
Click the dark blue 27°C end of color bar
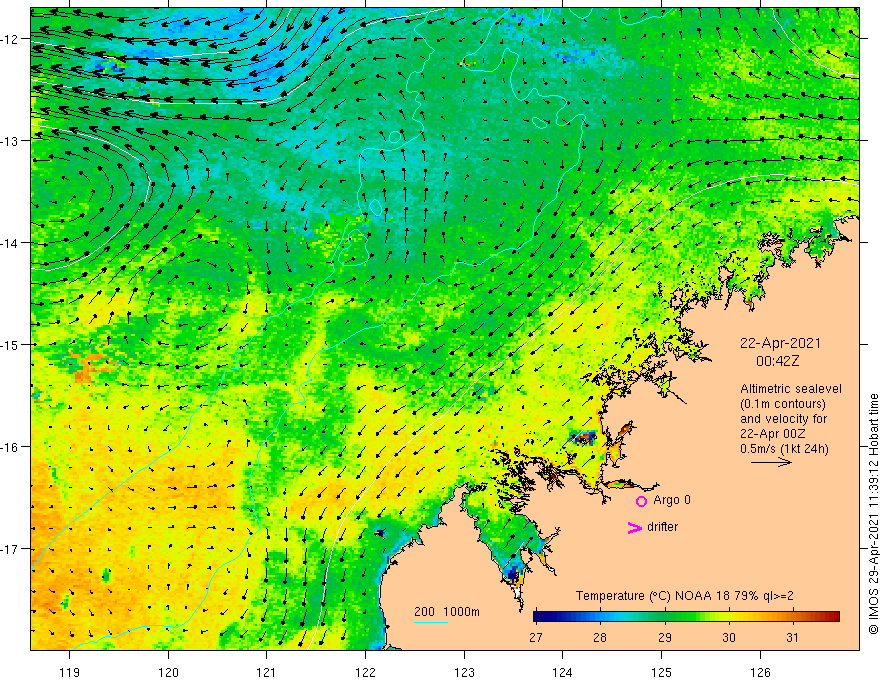(540, 617)
